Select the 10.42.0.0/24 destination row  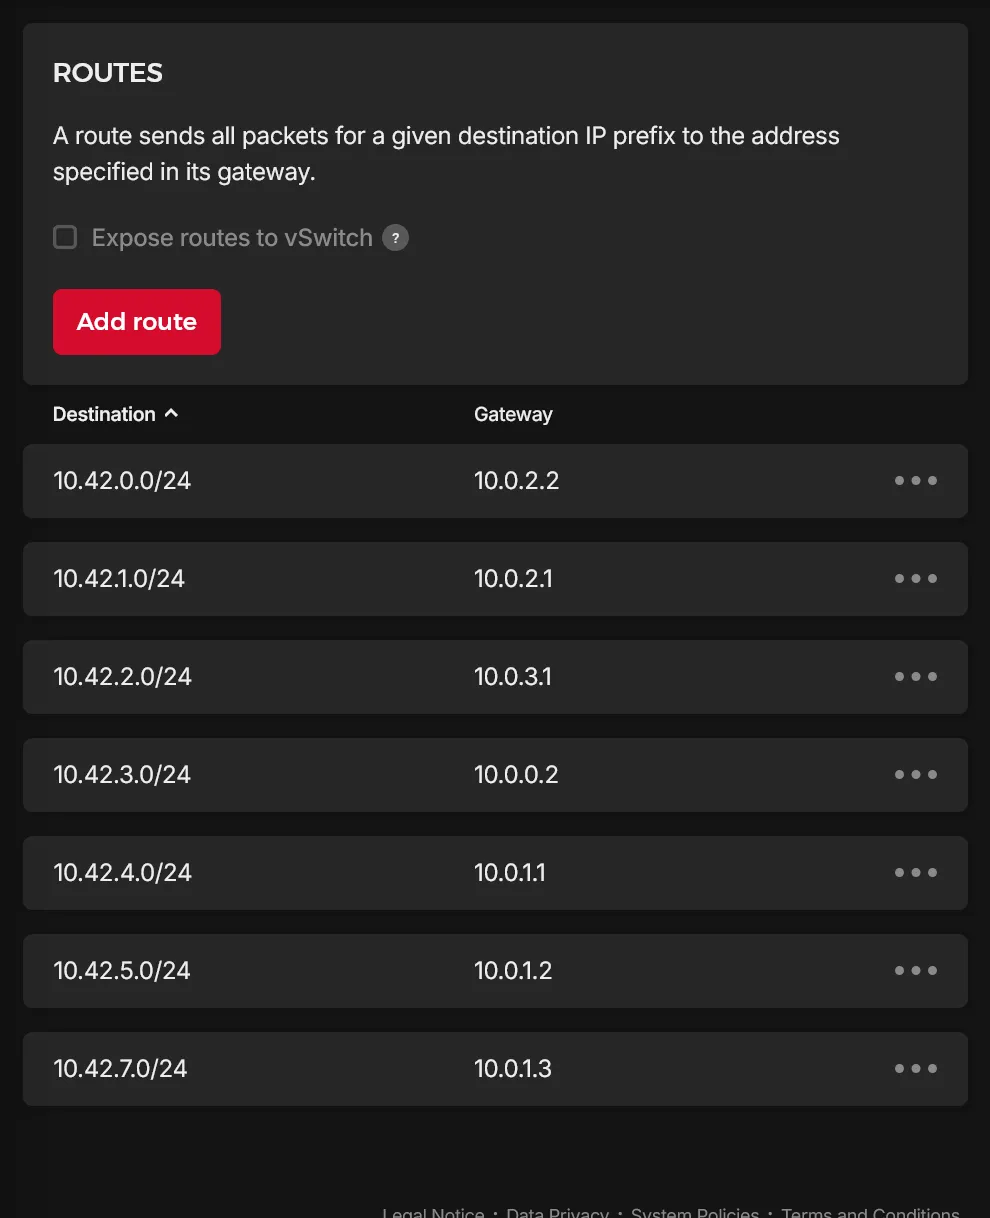click(x=122, y=481)
